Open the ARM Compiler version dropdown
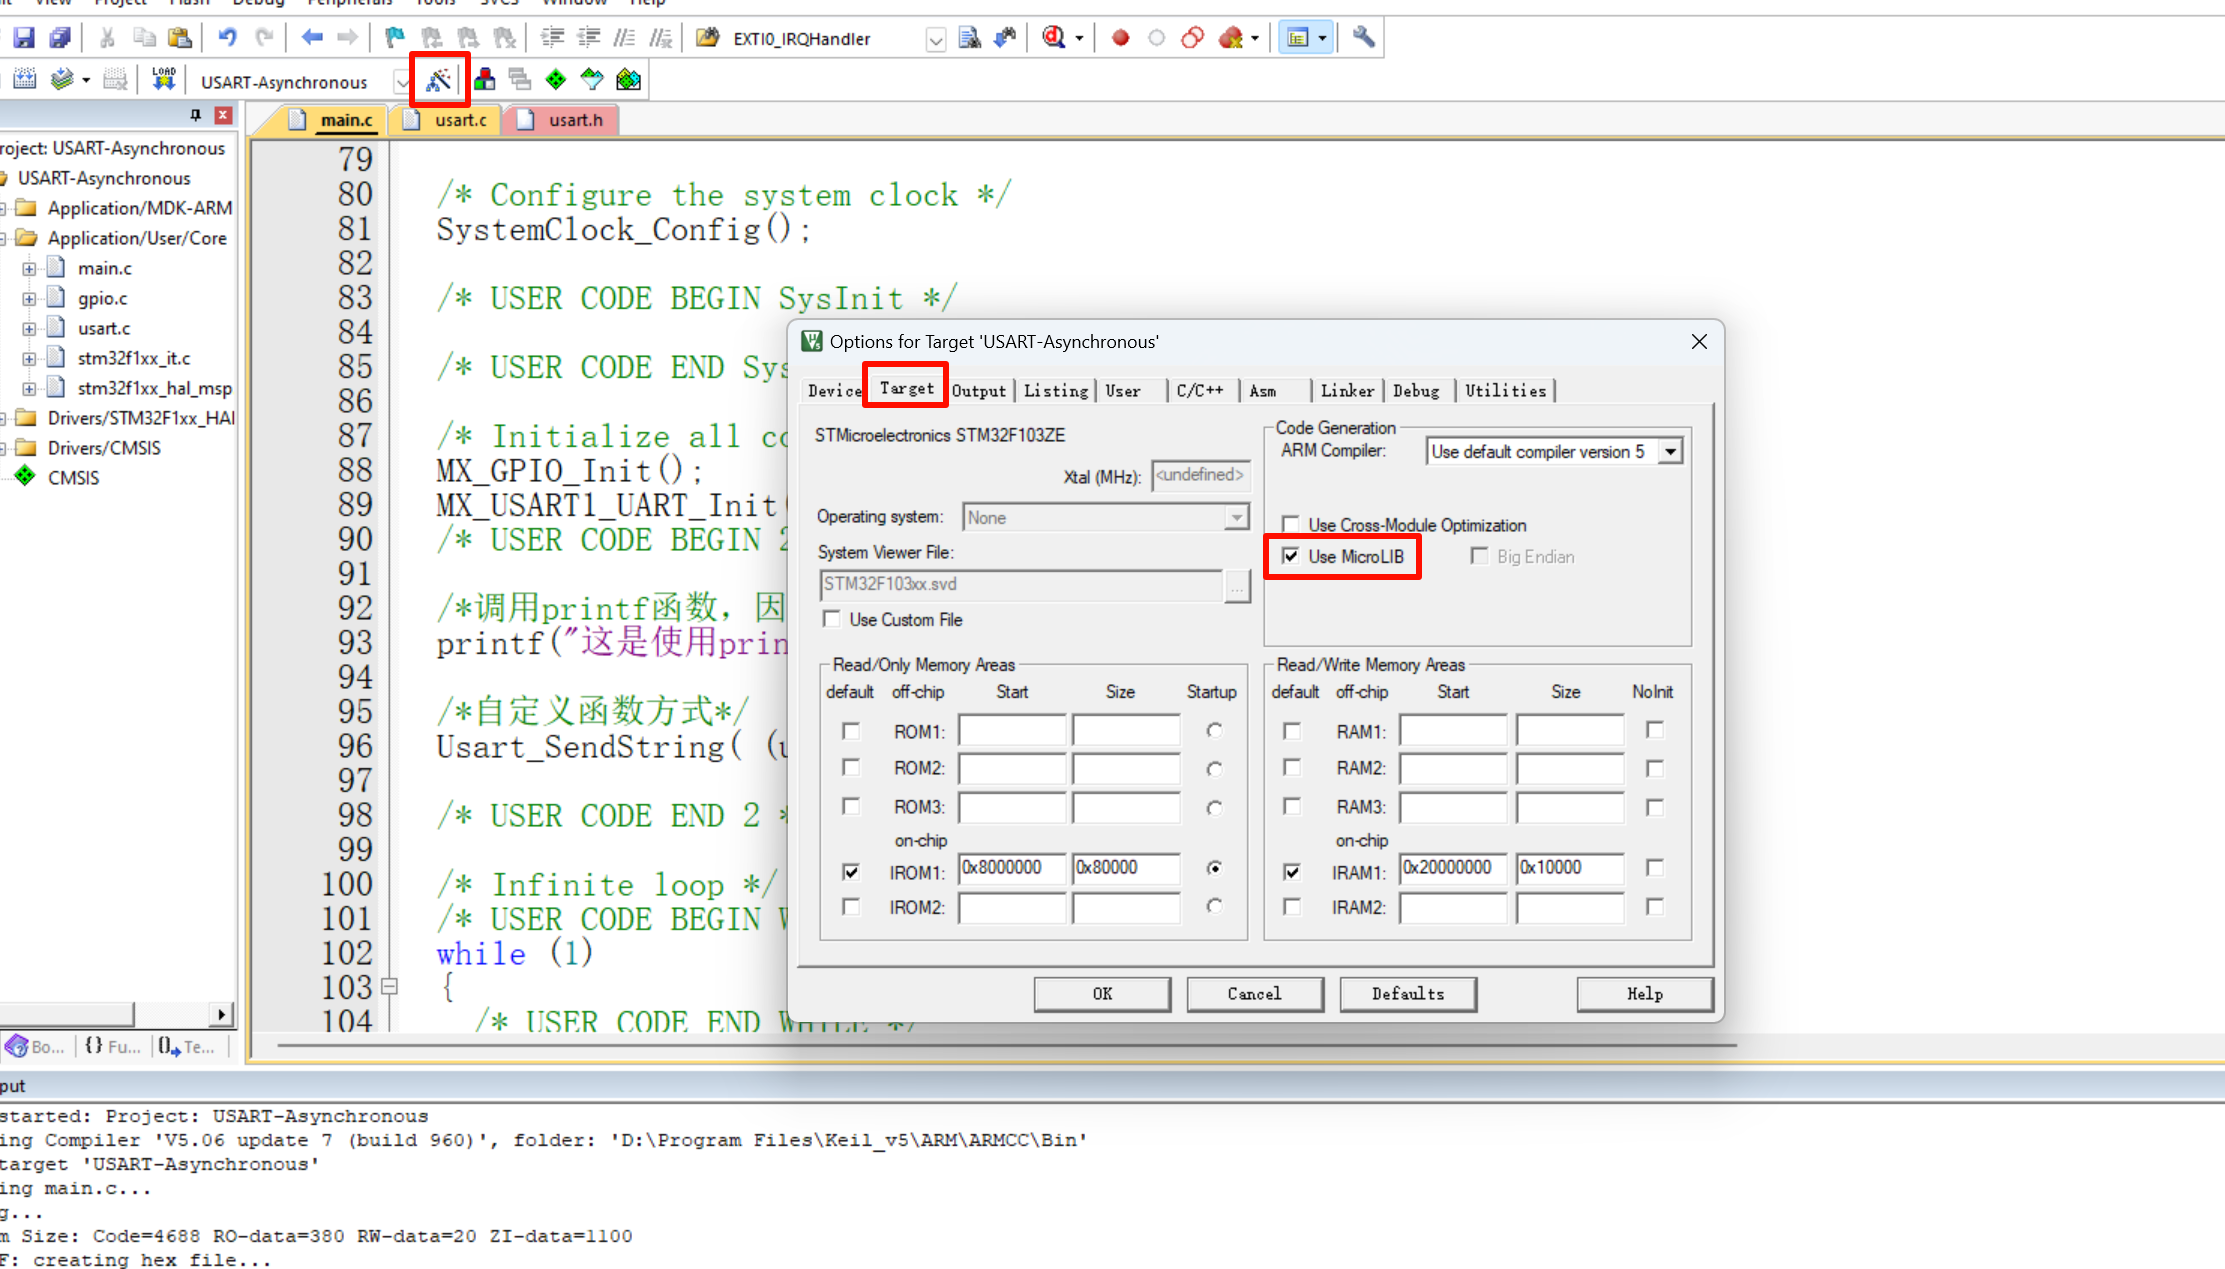Image resolution: width=2225 pixels, height=1269 pixels. tap(1670, 452)
